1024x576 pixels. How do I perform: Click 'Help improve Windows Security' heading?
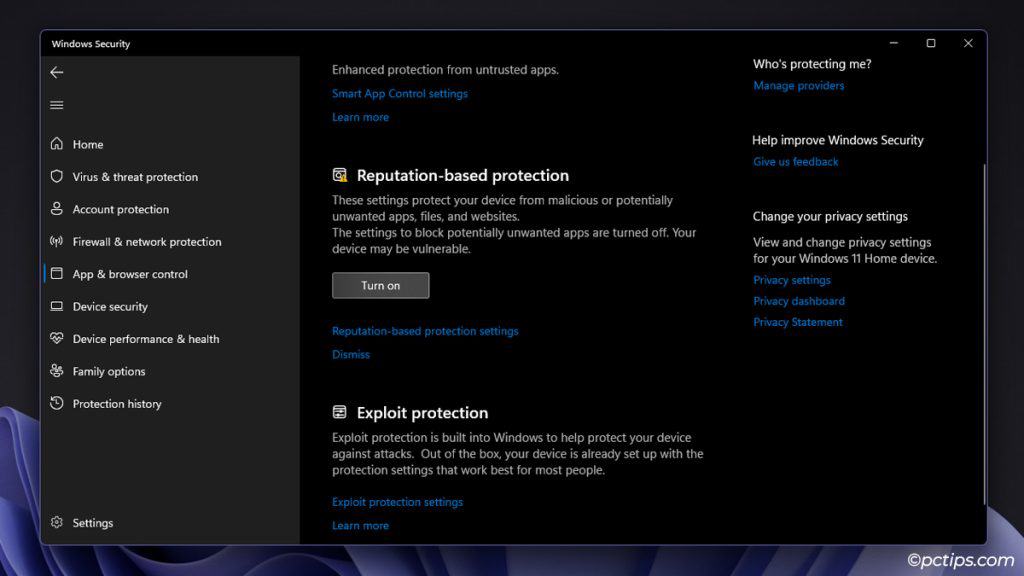[x=837, y=140]
